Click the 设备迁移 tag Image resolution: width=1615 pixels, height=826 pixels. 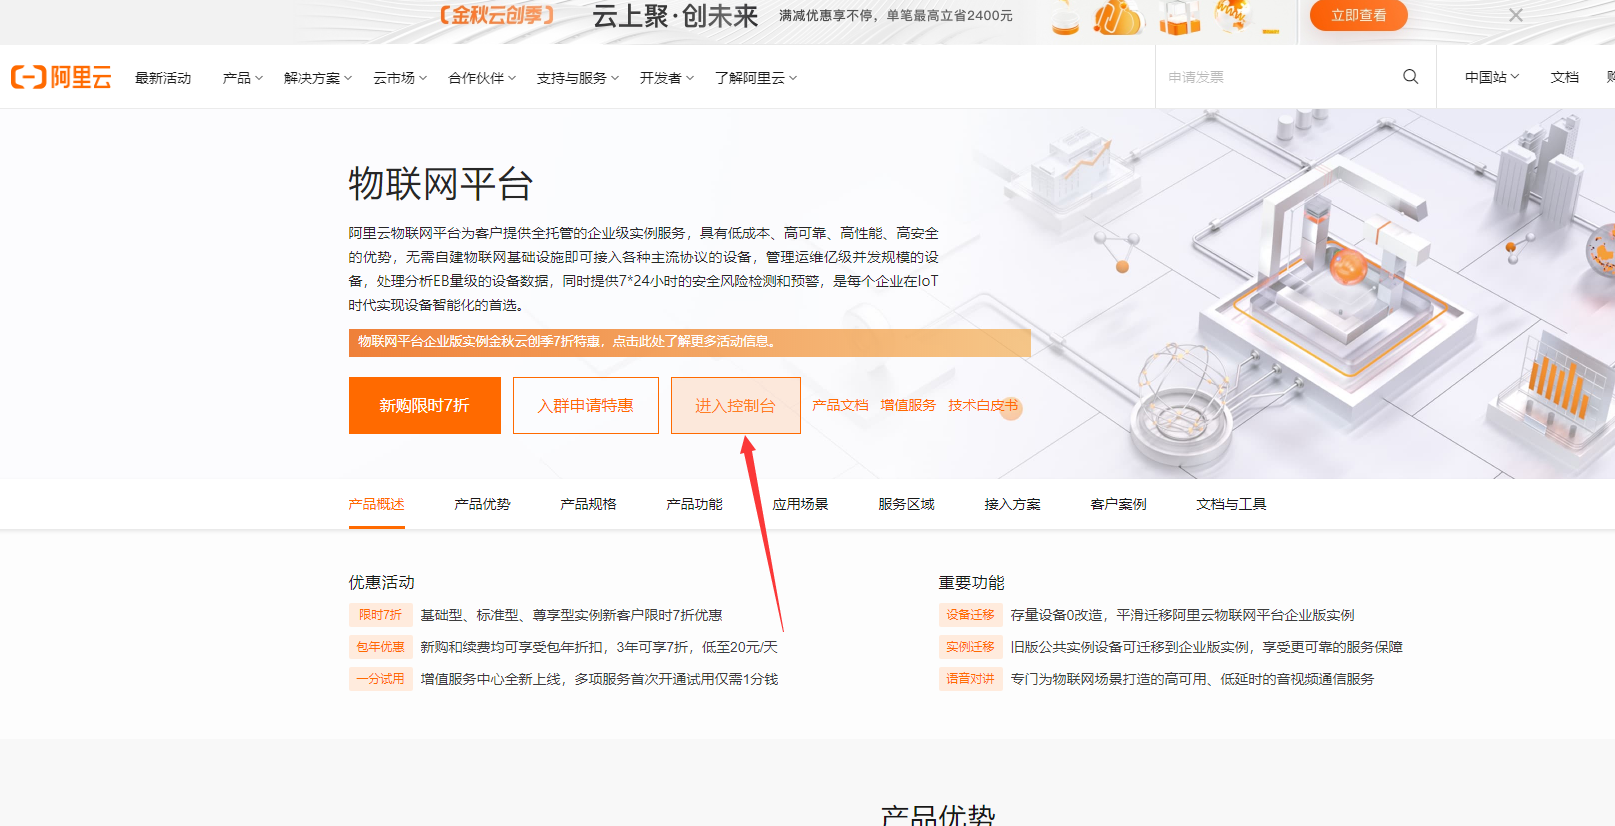pos(971,615)
